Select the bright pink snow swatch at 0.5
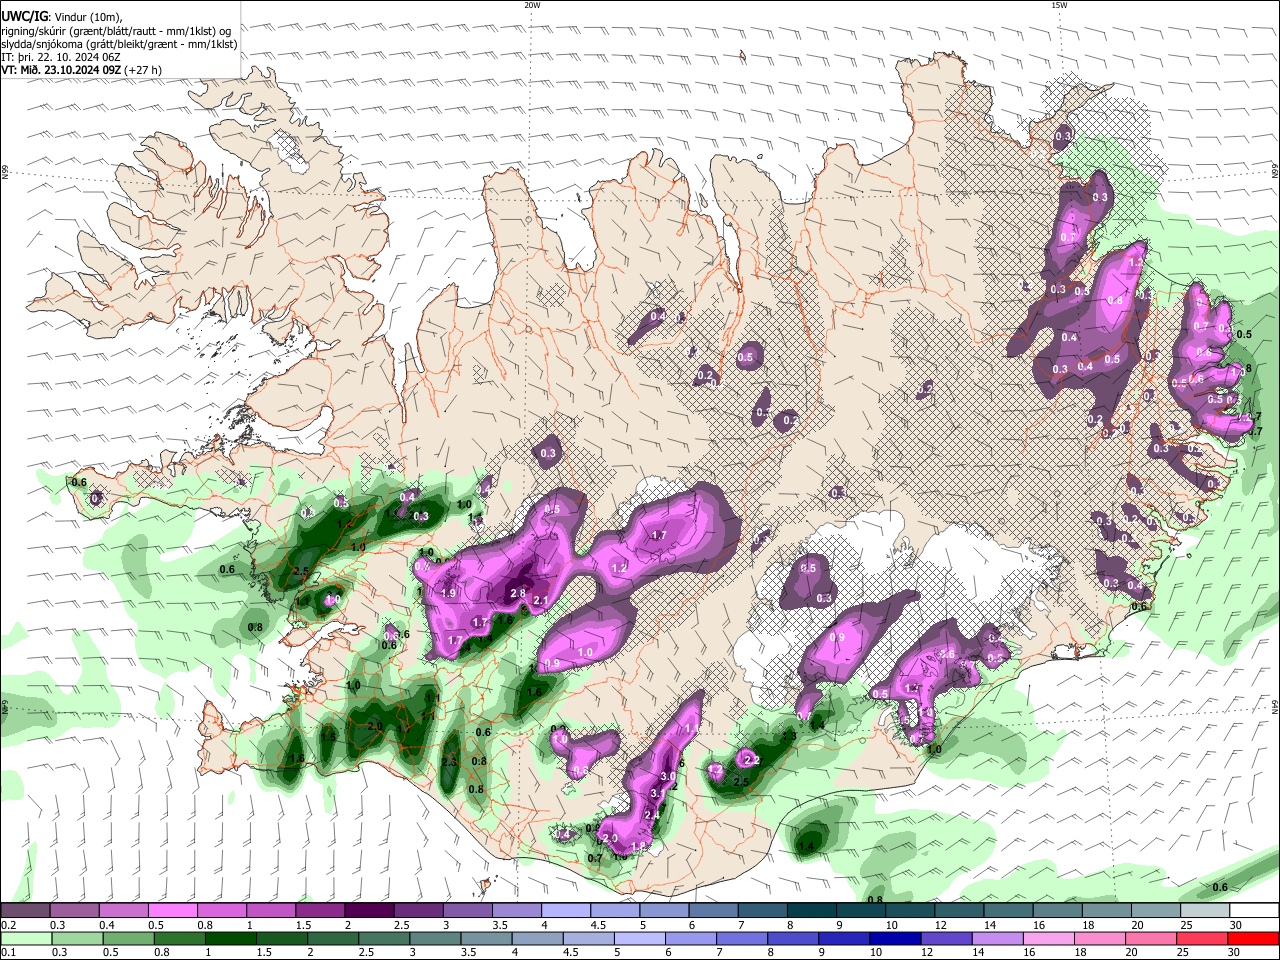The image size is (1280, 960). (x=172, y=910)
